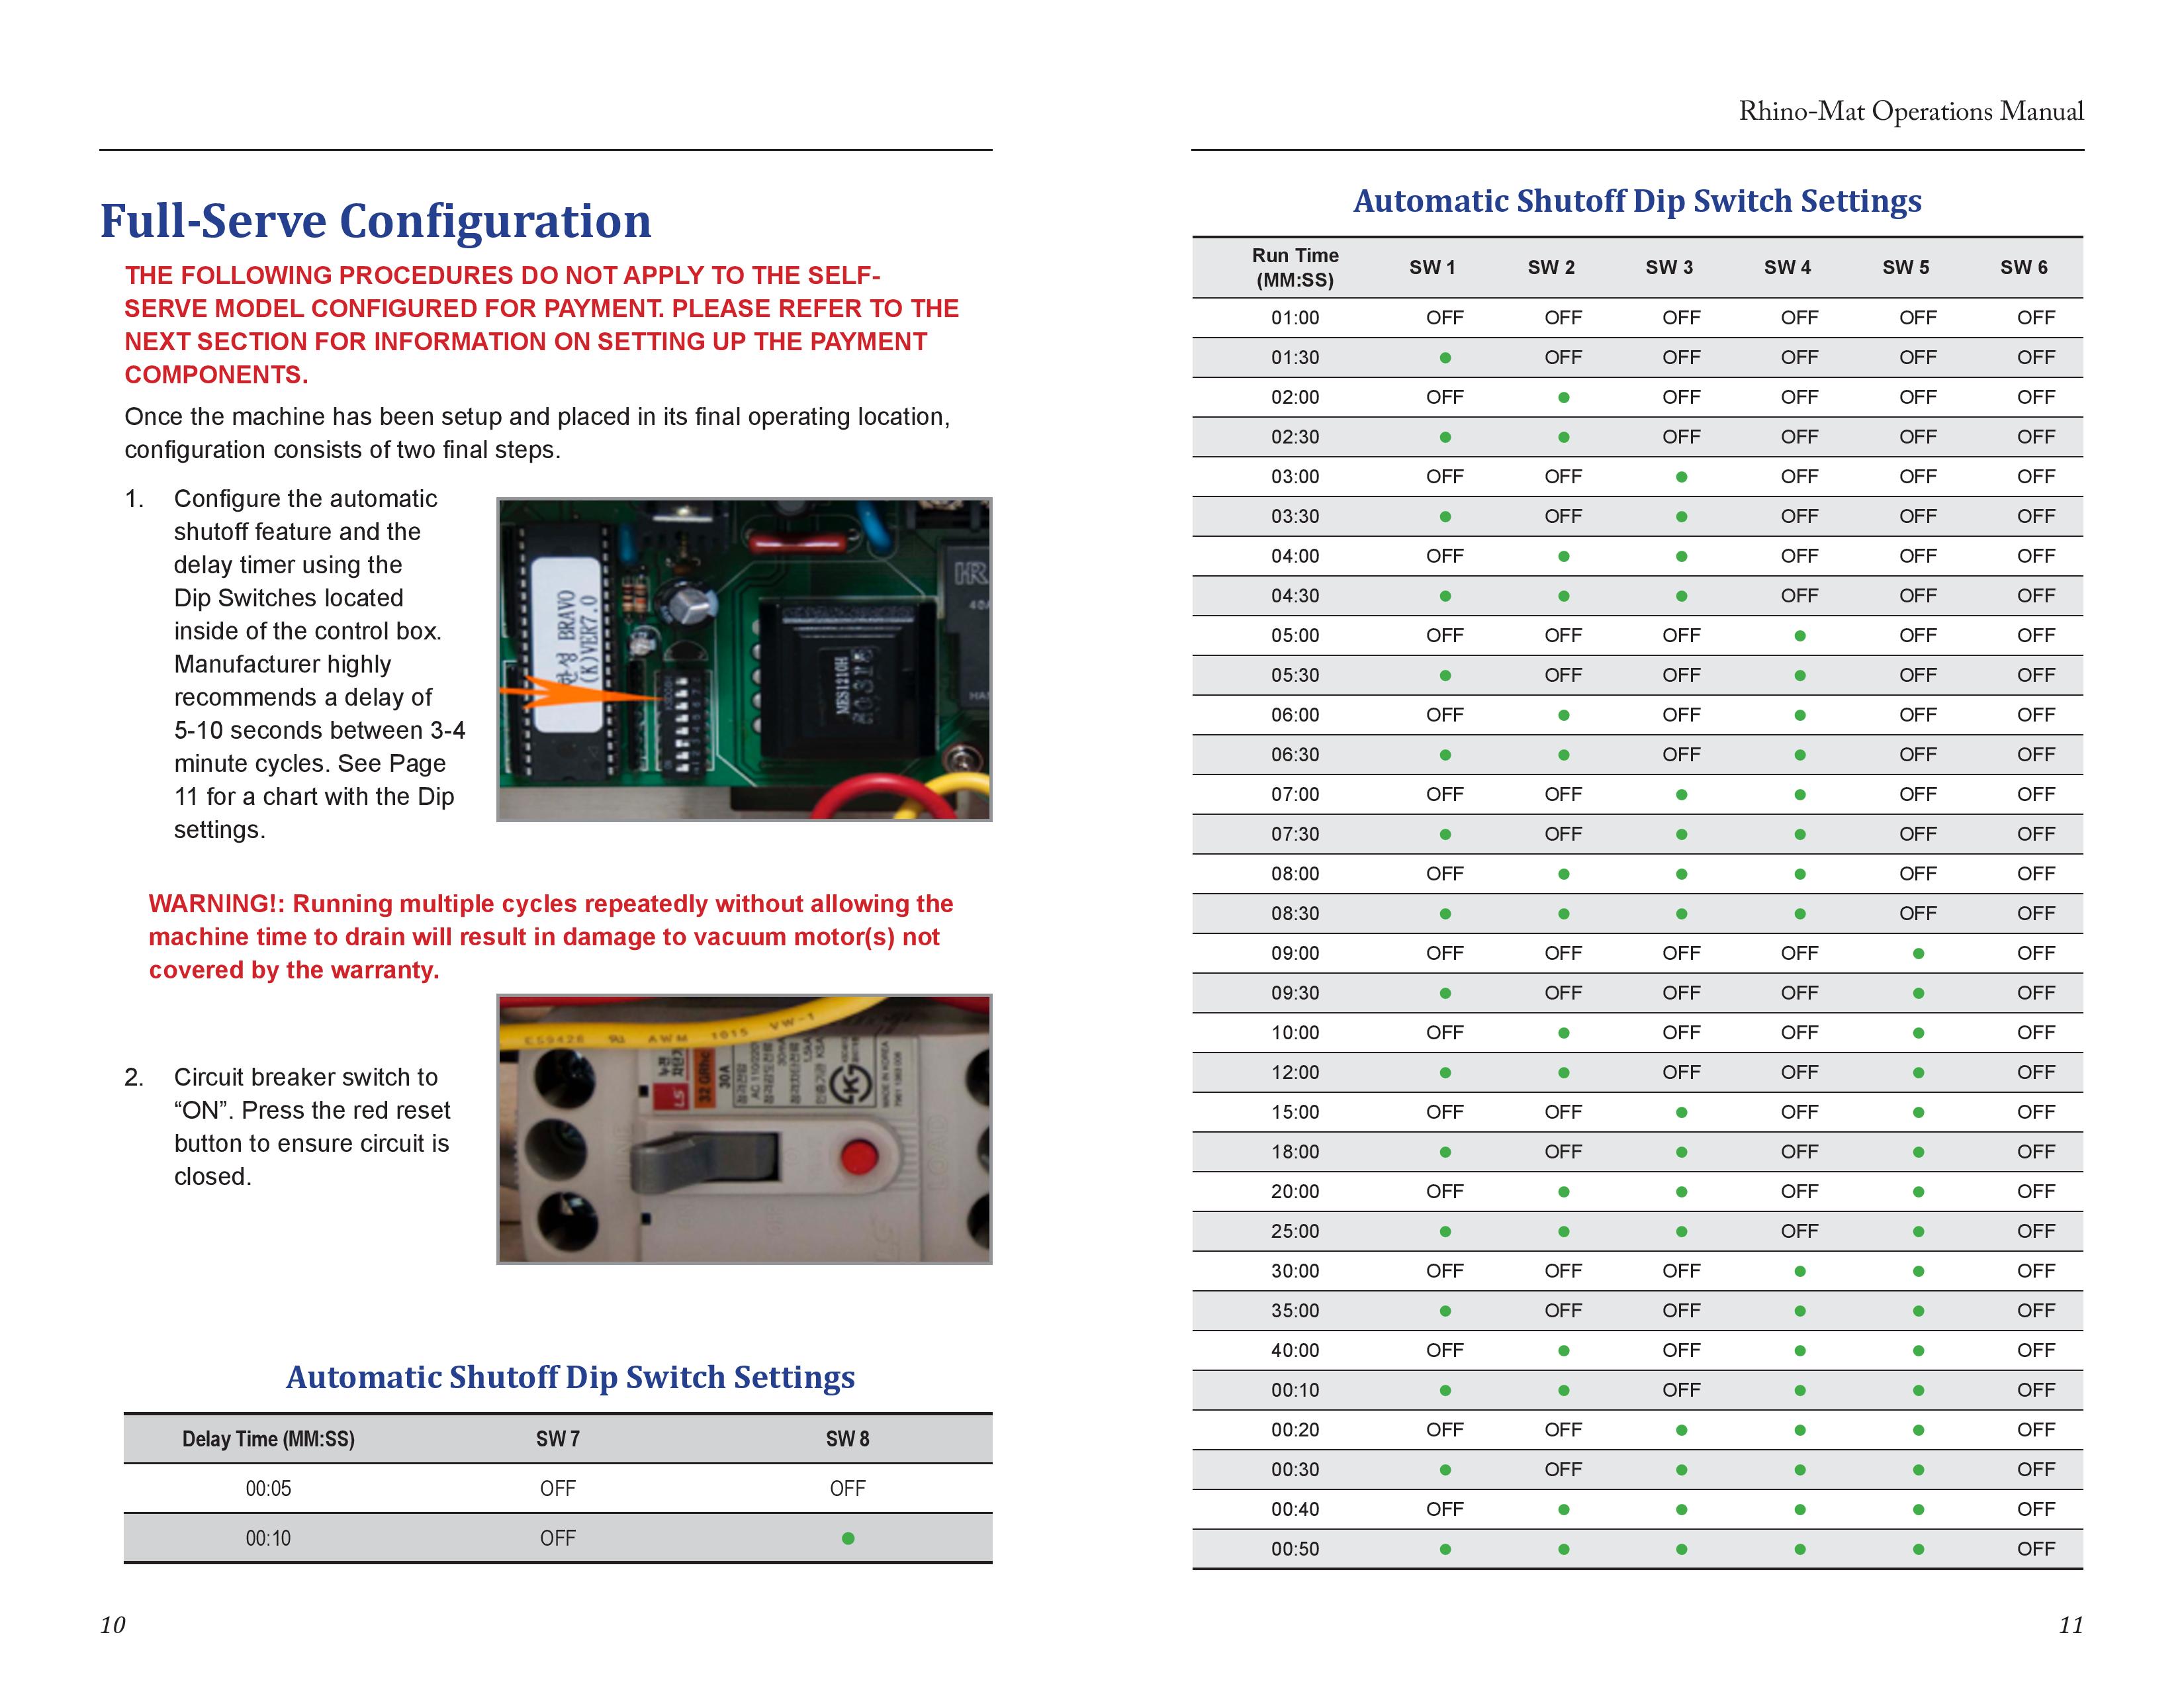
Task: Click the 00:40 run time cell
Action: 1295,1510
